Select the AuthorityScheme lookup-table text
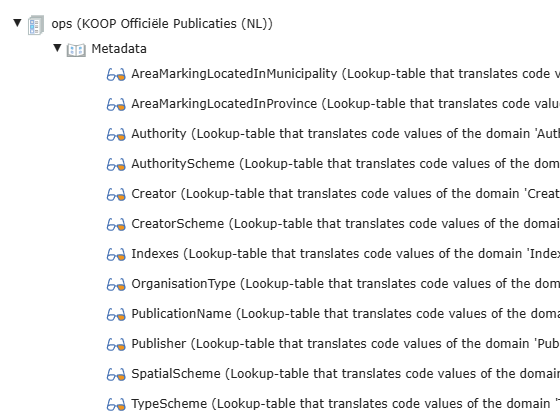The width and height of the screenshot is (560, 418). coord(345,164)
